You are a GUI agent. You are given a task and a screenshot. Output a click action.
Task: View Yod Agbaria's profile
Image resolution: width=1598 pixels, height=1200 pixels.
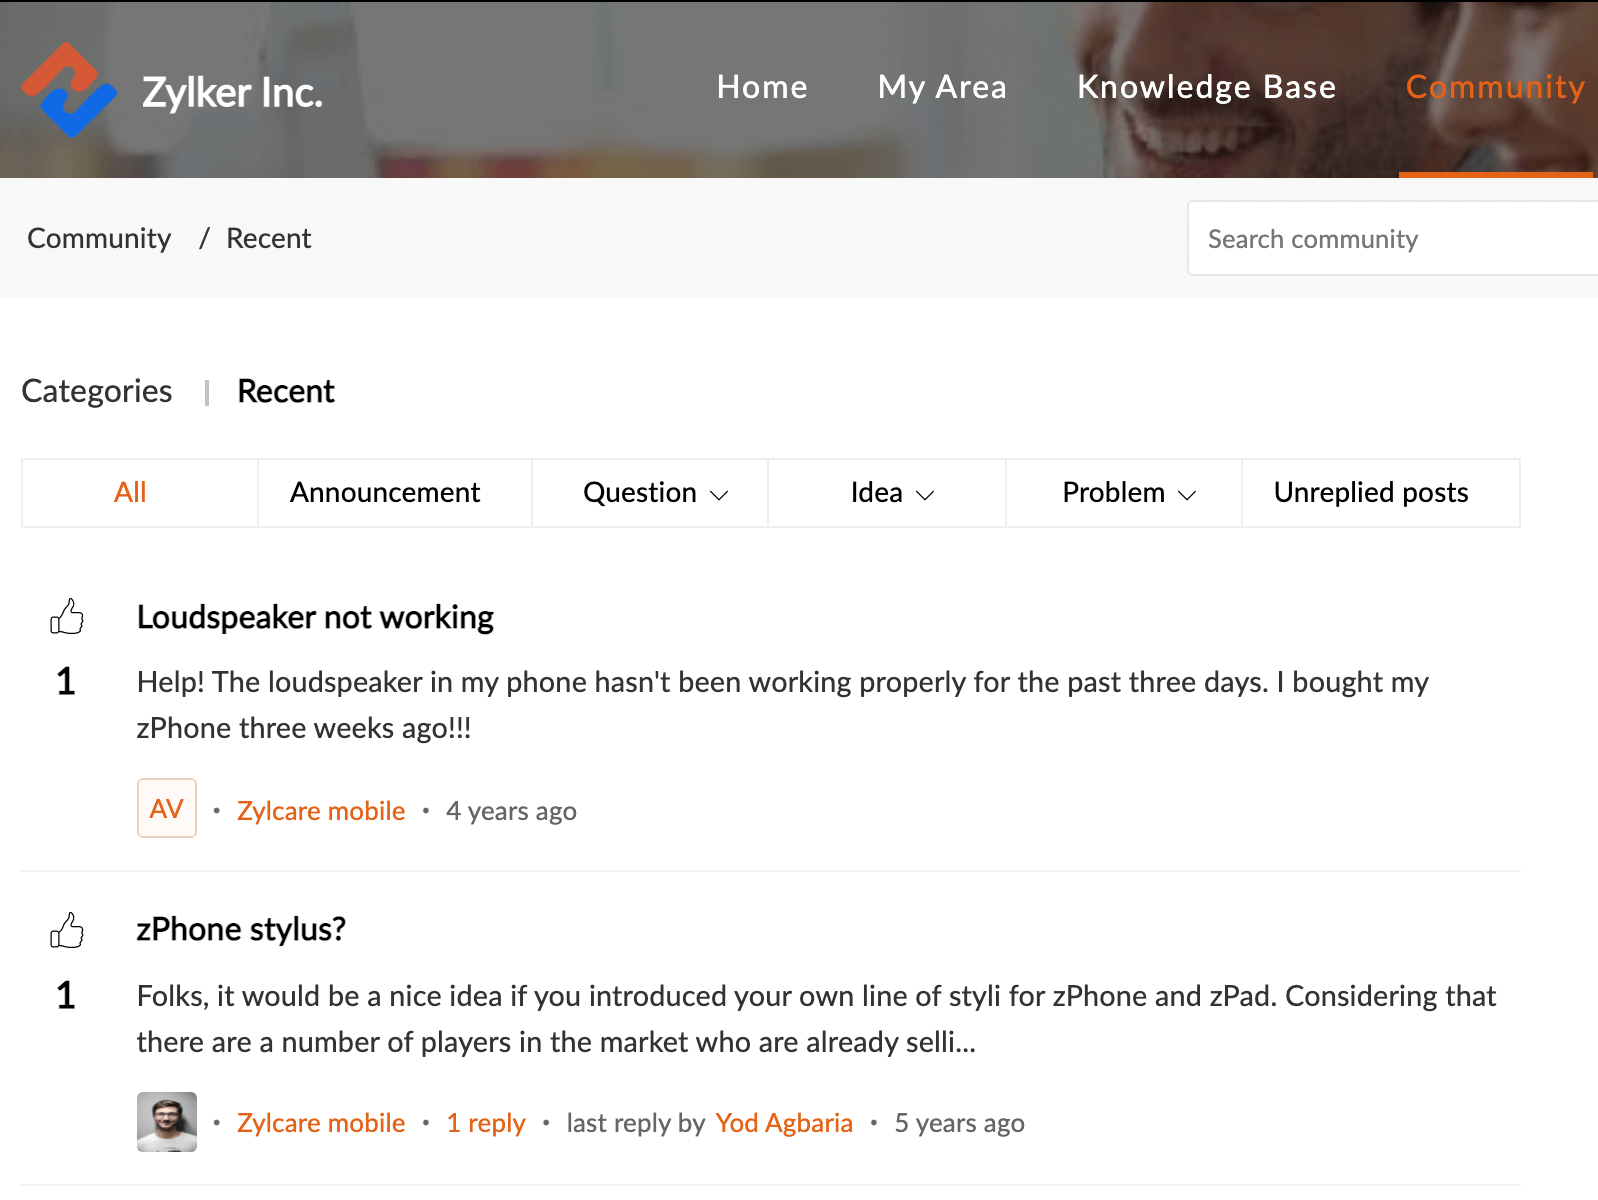pyautogui.click(x=784, y=1123)
